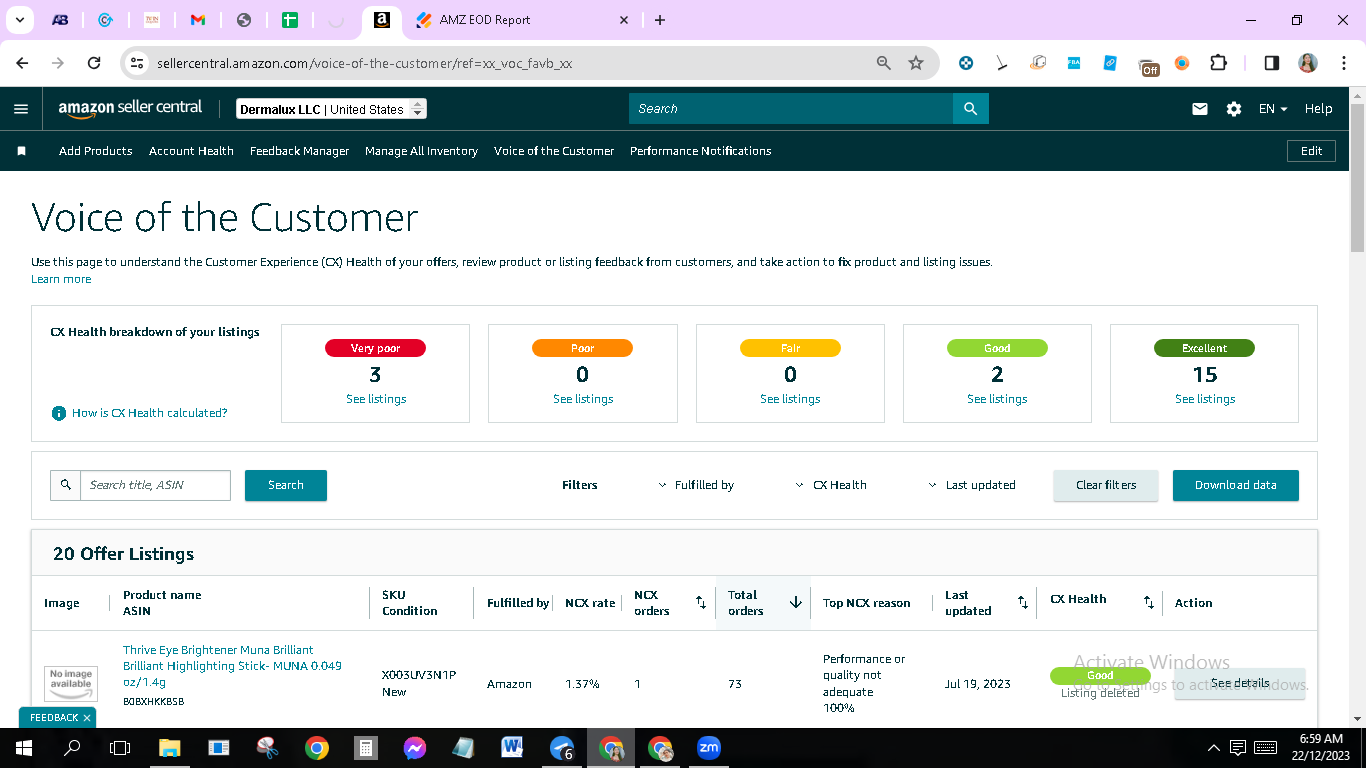Click the Clear filters button

(1106, 485)
